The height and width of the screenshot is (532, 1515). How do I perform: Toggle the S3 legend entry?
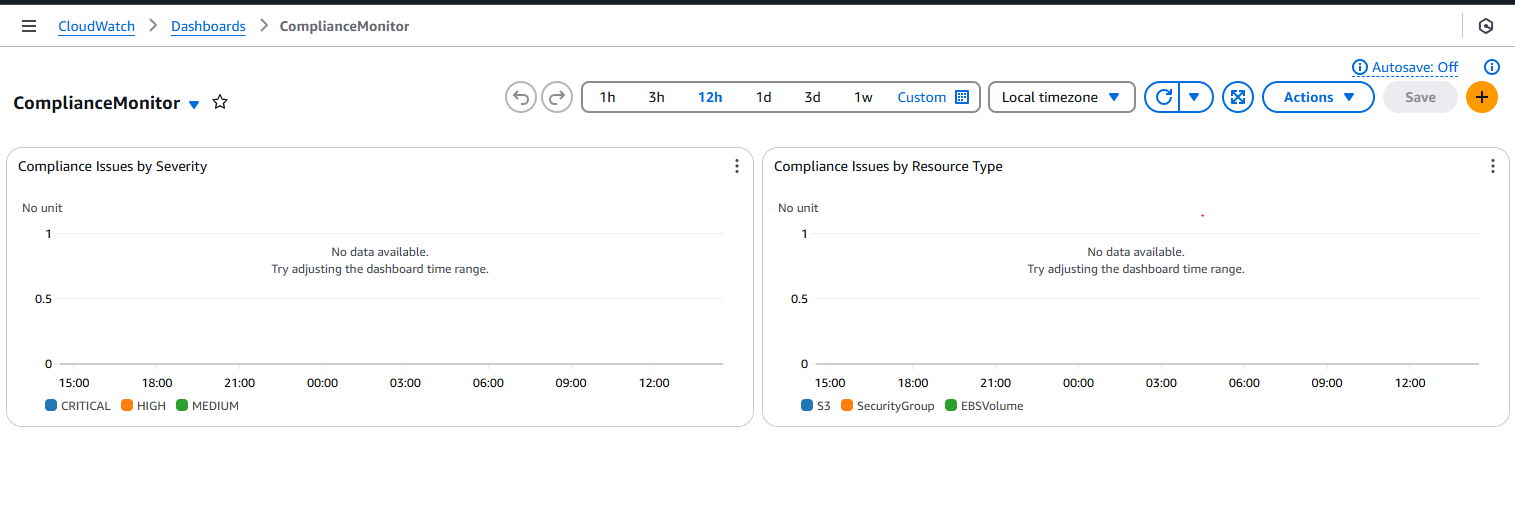click(x=816, y=406)
